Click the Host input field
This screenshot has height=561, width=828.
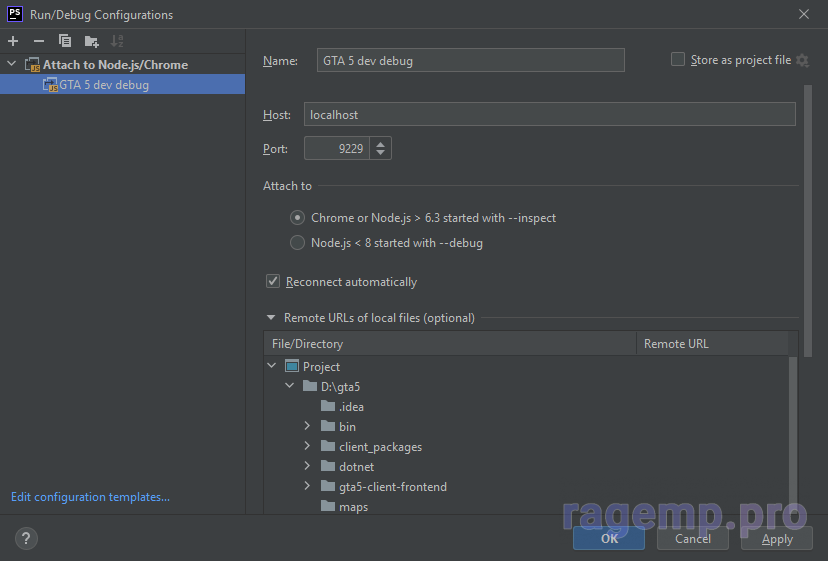pyautogui.click(x=550, y=115)
